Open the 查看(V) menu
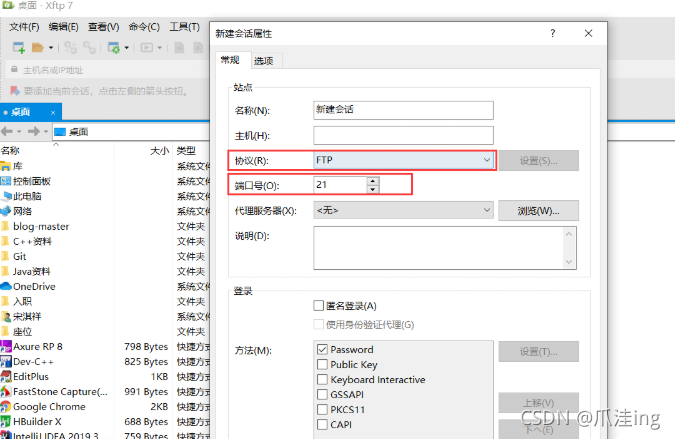The height and width of the screenshot is (439, 675). [x=104, y=27]
